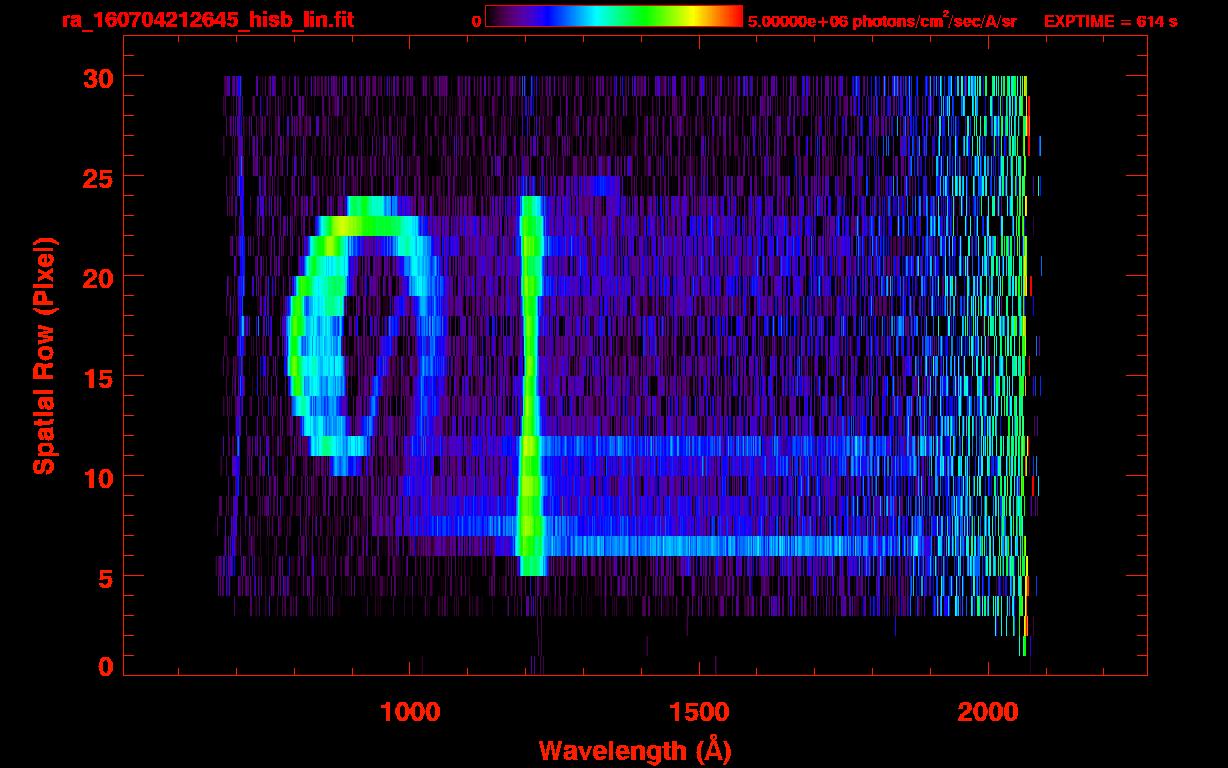
Task: Click the bright vertical Lyman-alpha line near 1216 Å
Action: point(530,386)
